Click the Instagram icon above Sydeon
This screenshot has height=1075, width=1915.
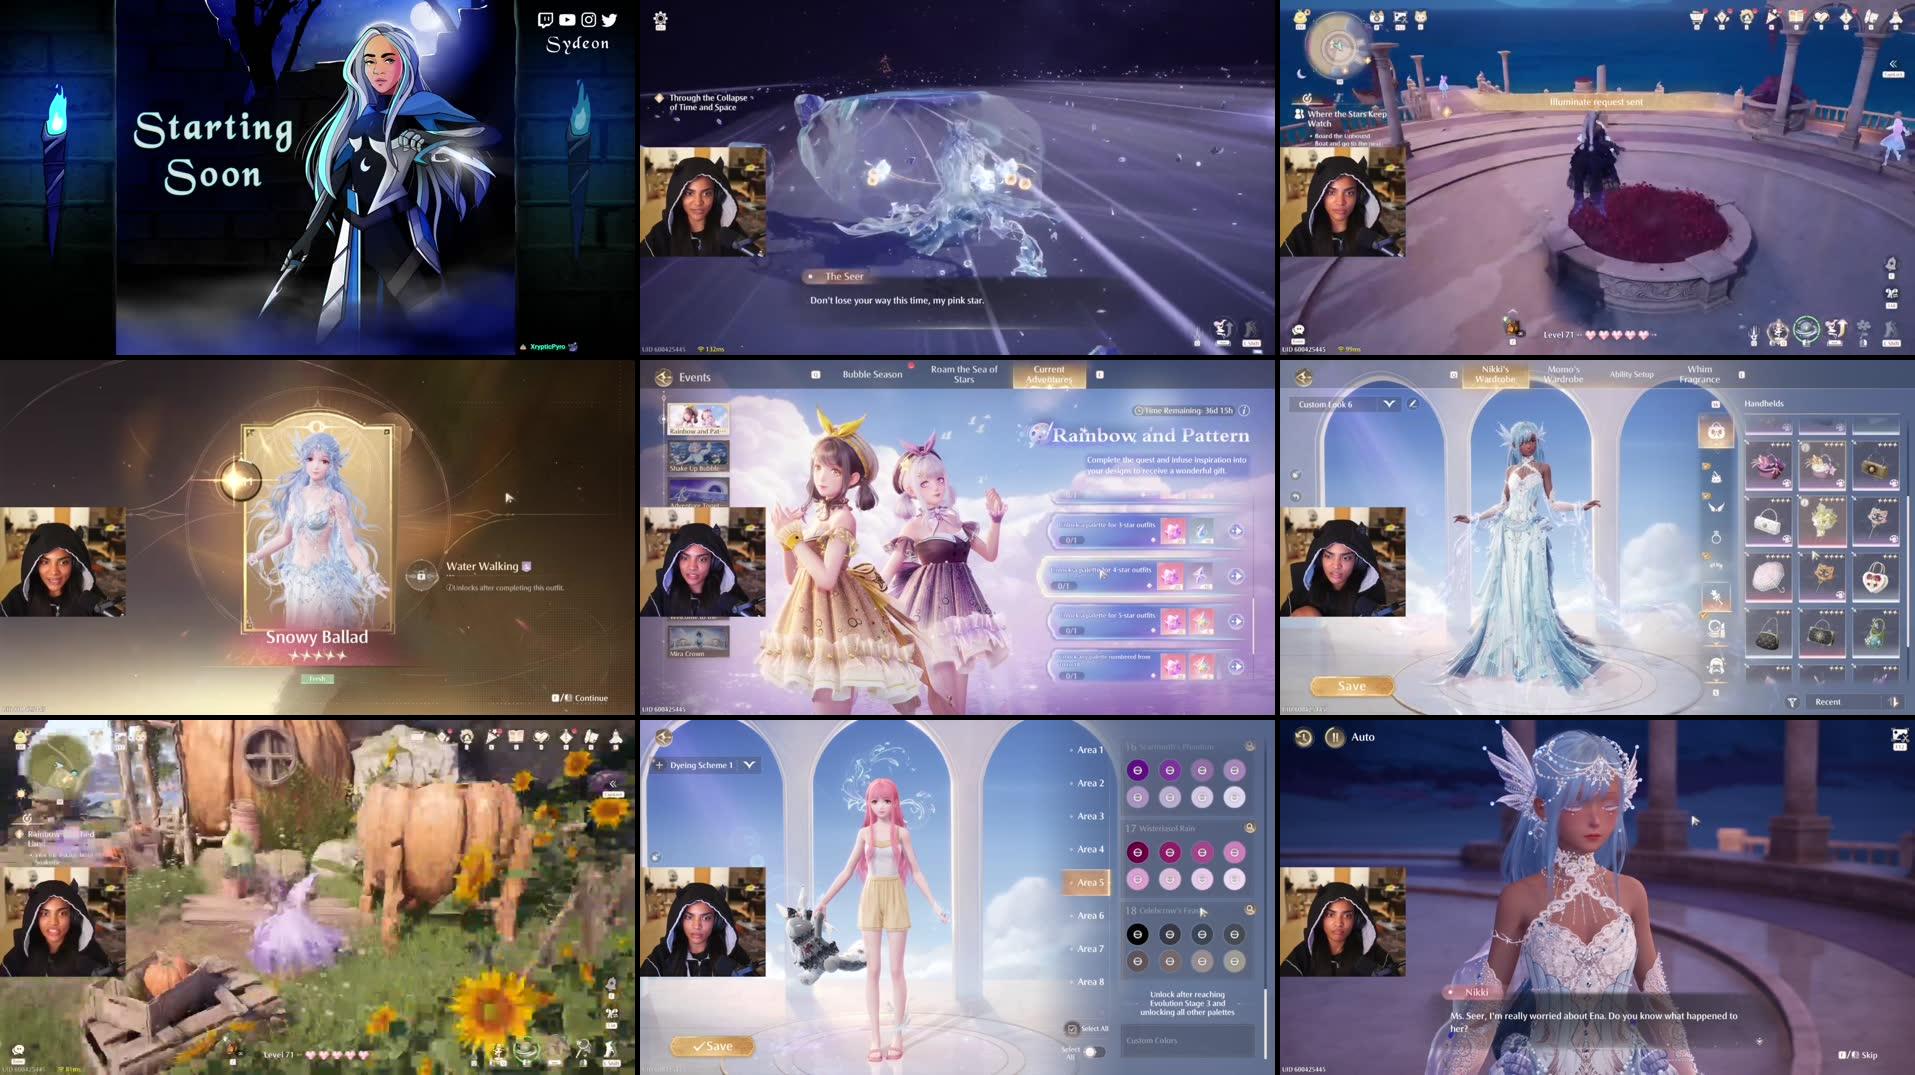pos(588,19)
